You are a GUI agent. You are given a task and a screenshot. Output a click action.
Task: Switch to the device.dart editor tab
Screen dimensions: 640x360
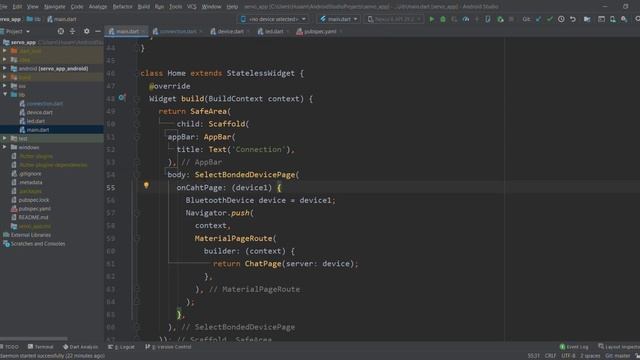pyautogui.click(x=230, y=31)
